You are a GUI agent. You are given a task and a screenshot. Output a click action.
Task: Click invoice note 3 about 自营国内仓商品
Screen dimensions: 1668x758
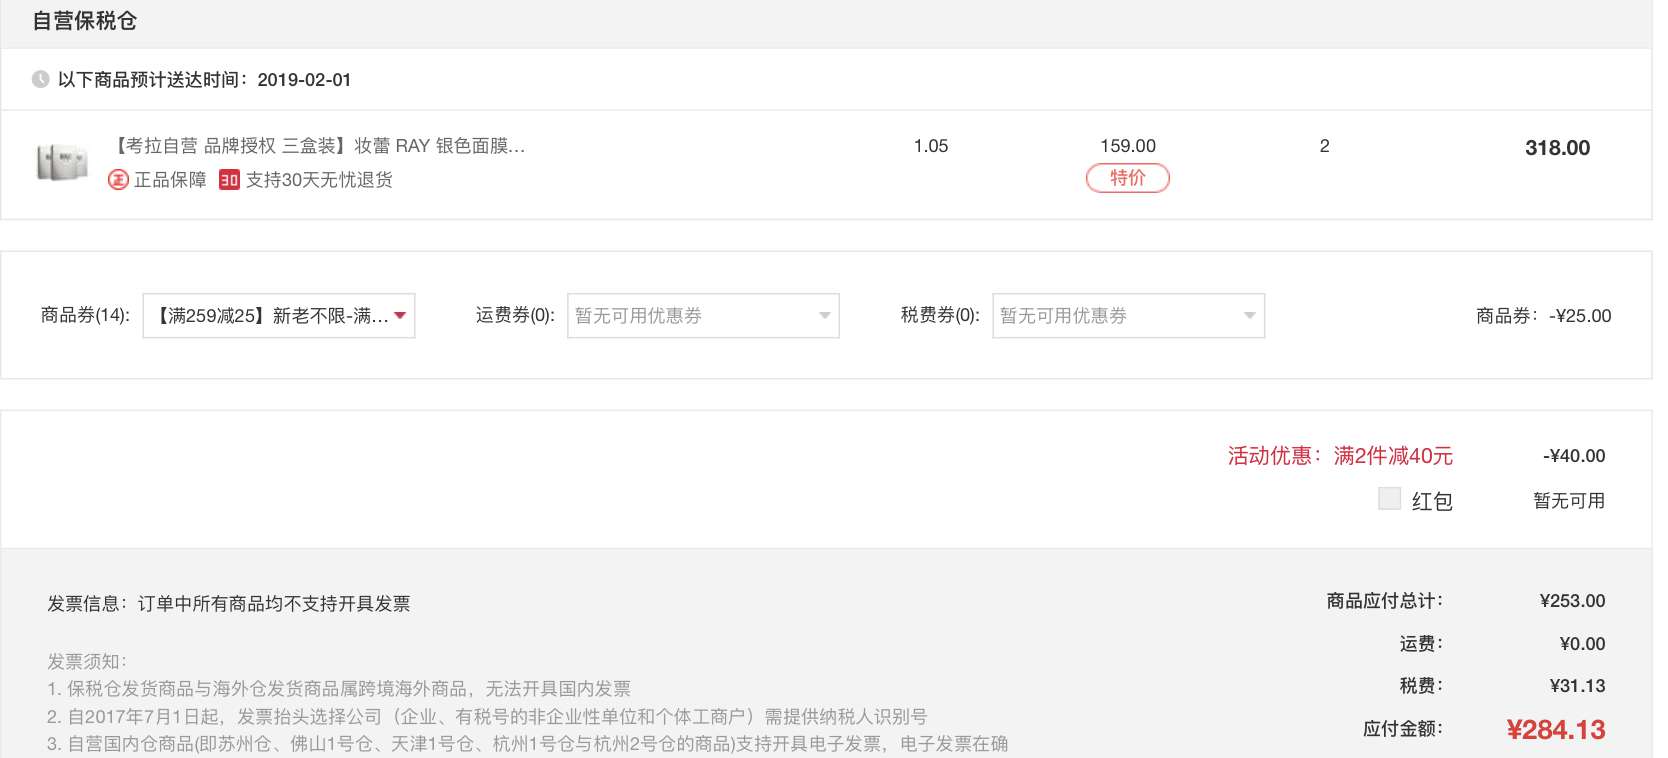tap(528, 744)
